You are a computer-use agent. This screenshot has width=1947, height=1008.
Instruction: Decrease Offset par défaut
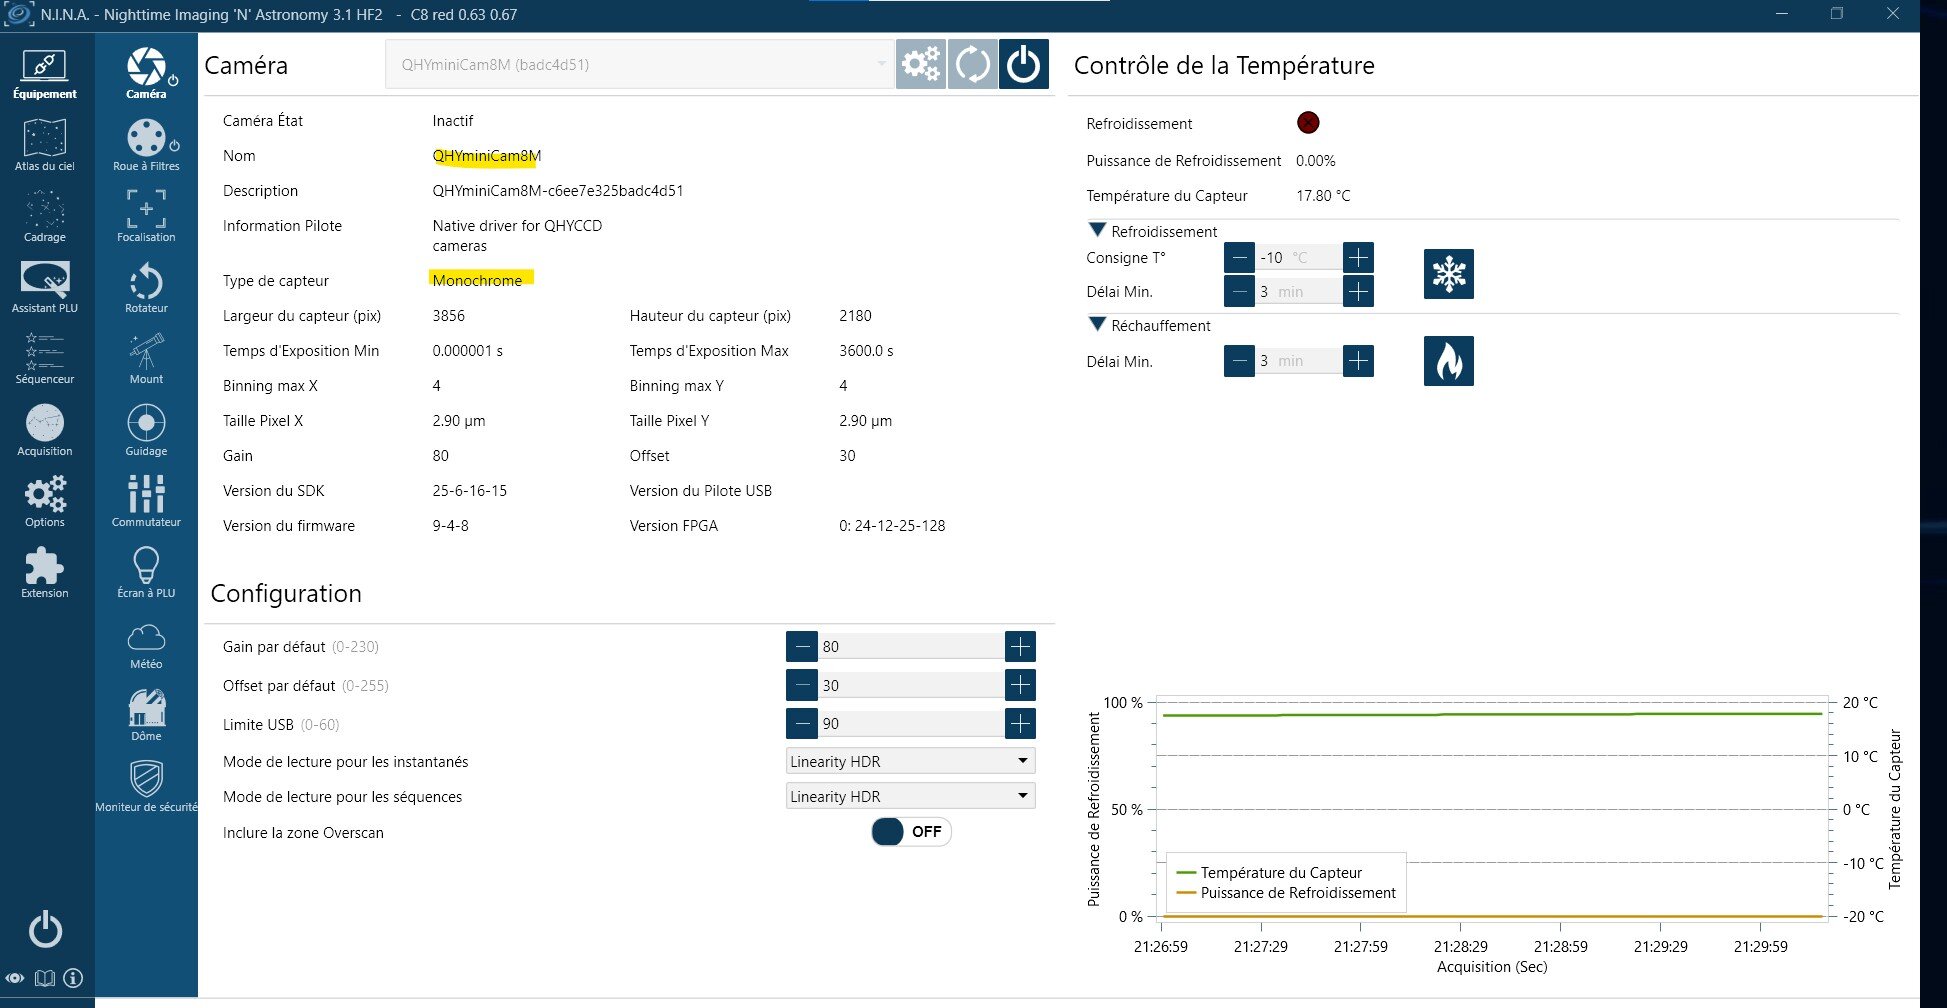(x=801, y=685)
